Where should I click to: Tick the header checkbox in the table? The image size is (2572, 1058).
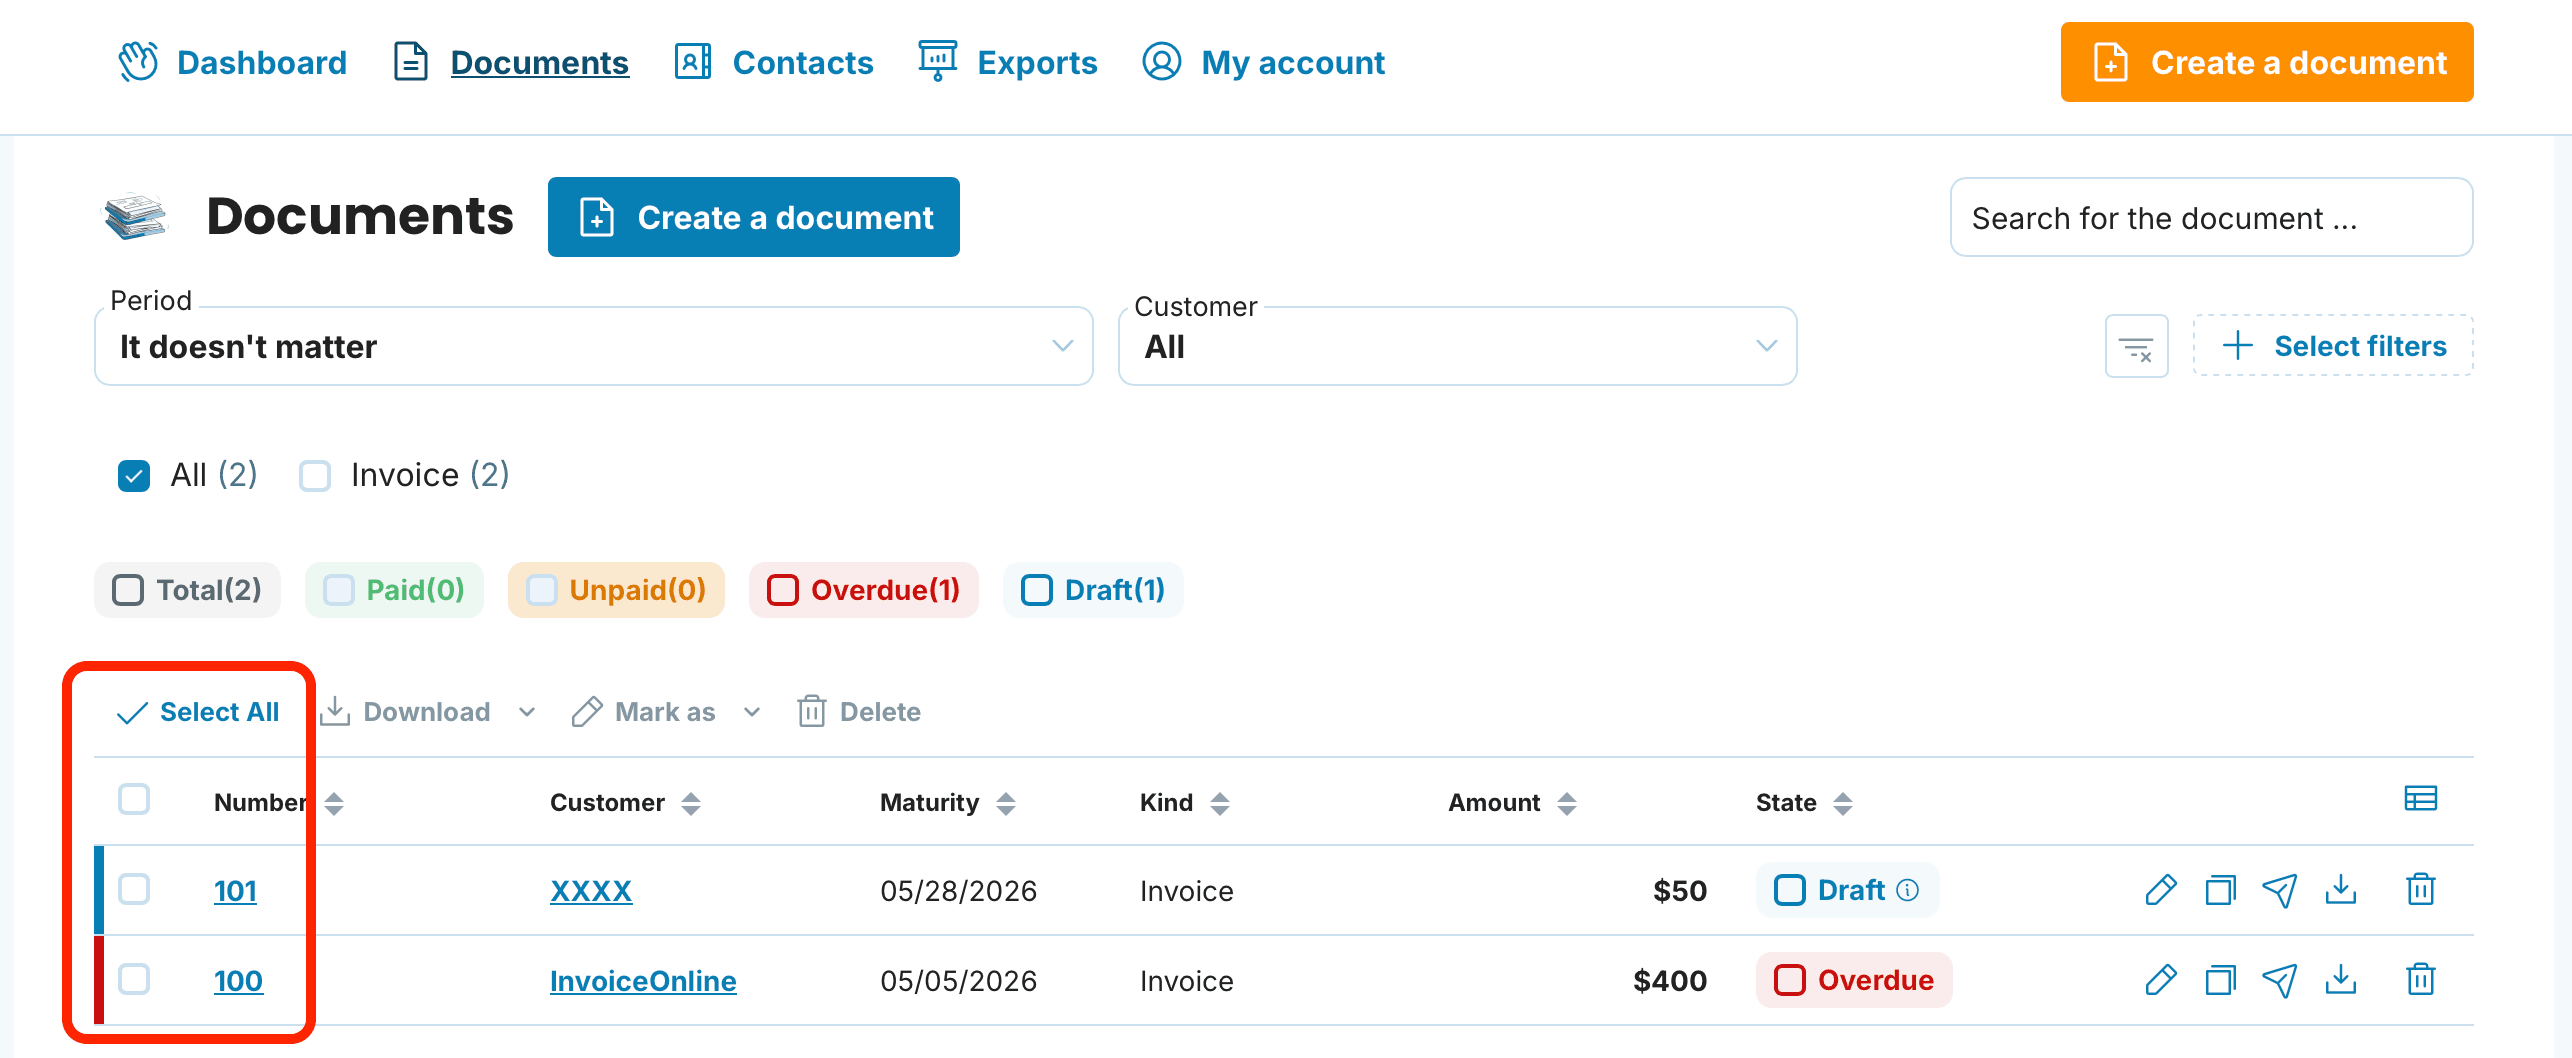click(134, 799)
